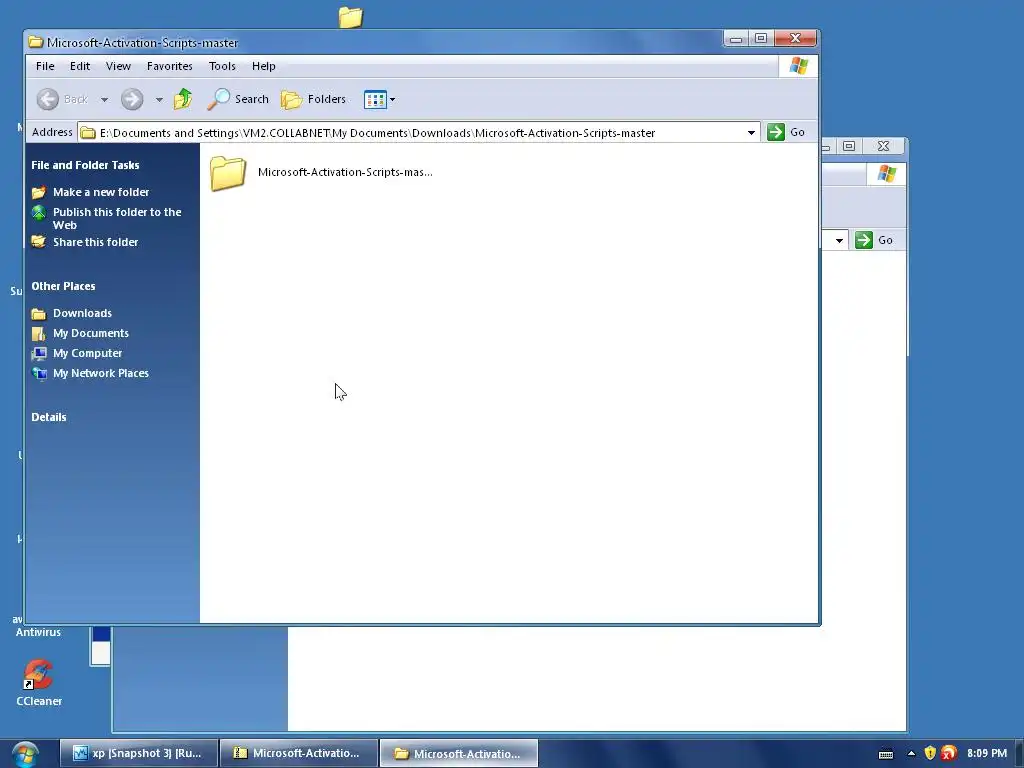The height and width of the screenshot is (768, 1024).
Task: Open the File menu
Action: 45,66
